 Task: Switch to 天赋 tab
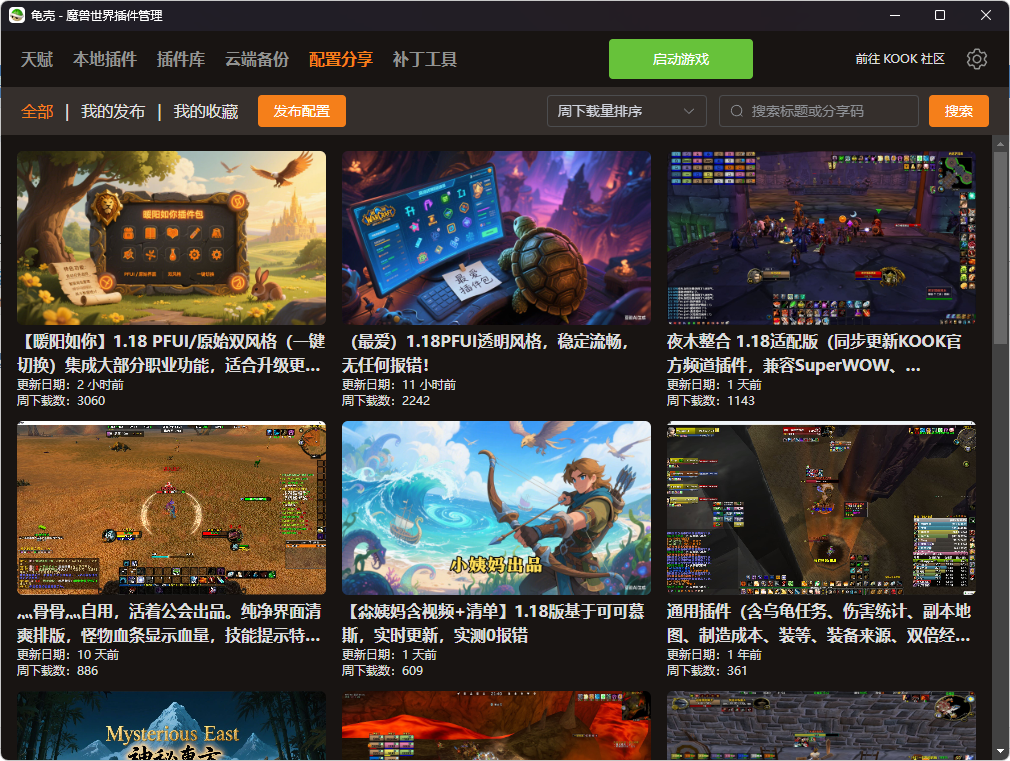pos(37,59)
